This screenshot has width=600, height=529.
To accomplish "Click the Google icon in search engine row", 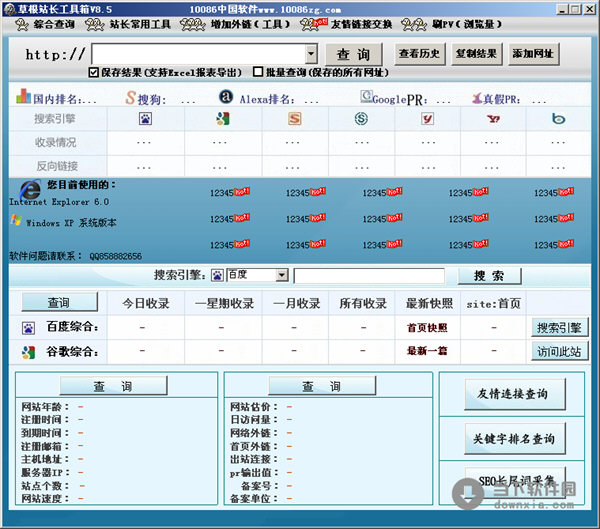I will click(x=222, y=118).
